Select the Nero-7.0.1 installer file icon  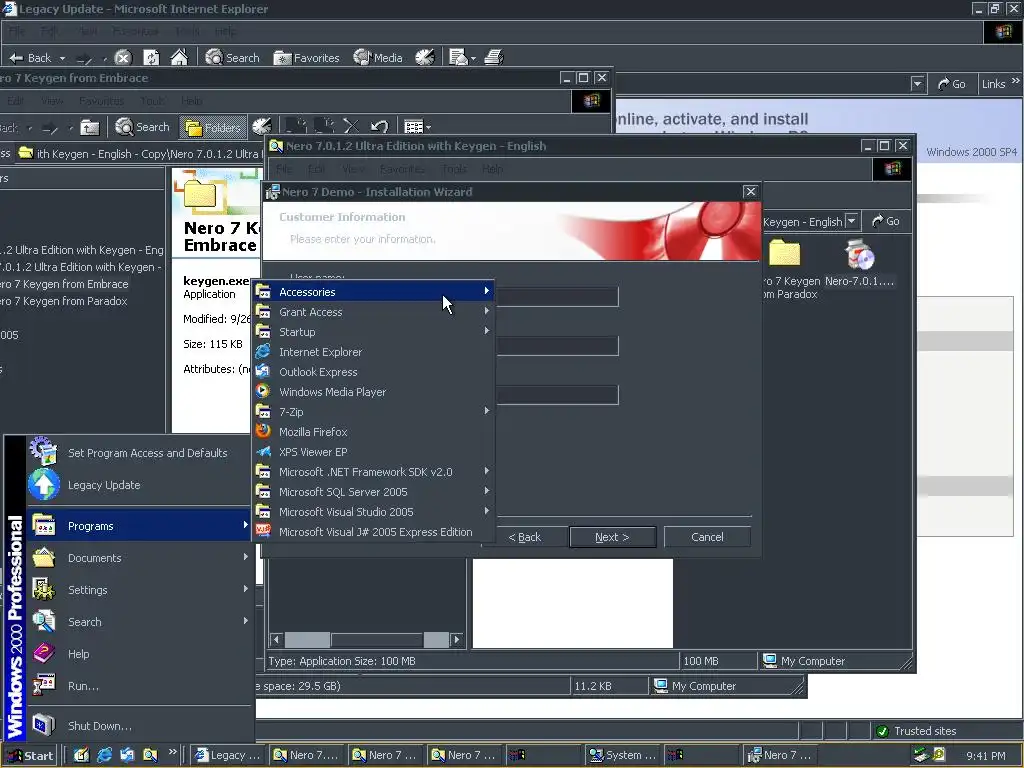(x=859, y=263)
